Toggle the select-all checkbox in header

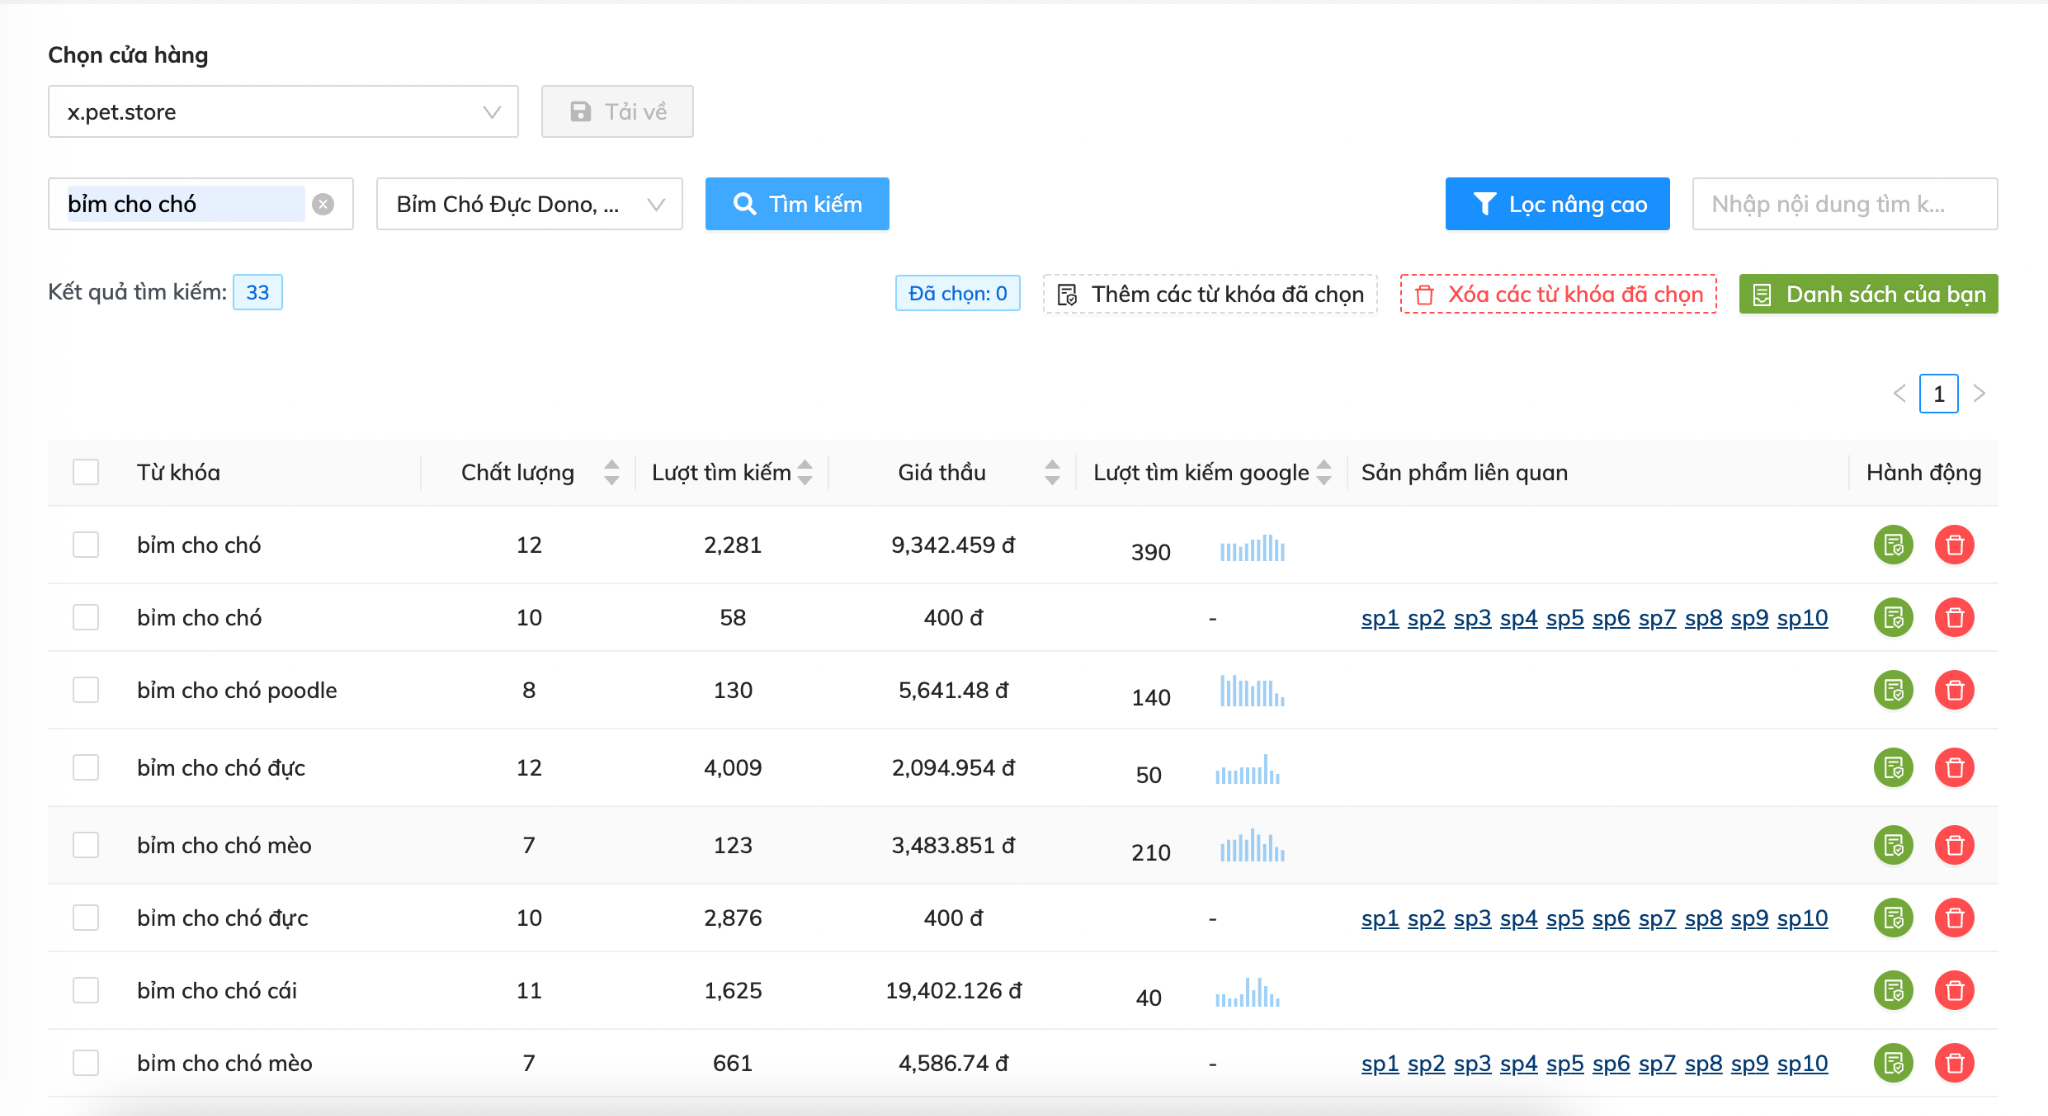coord(86,472)
